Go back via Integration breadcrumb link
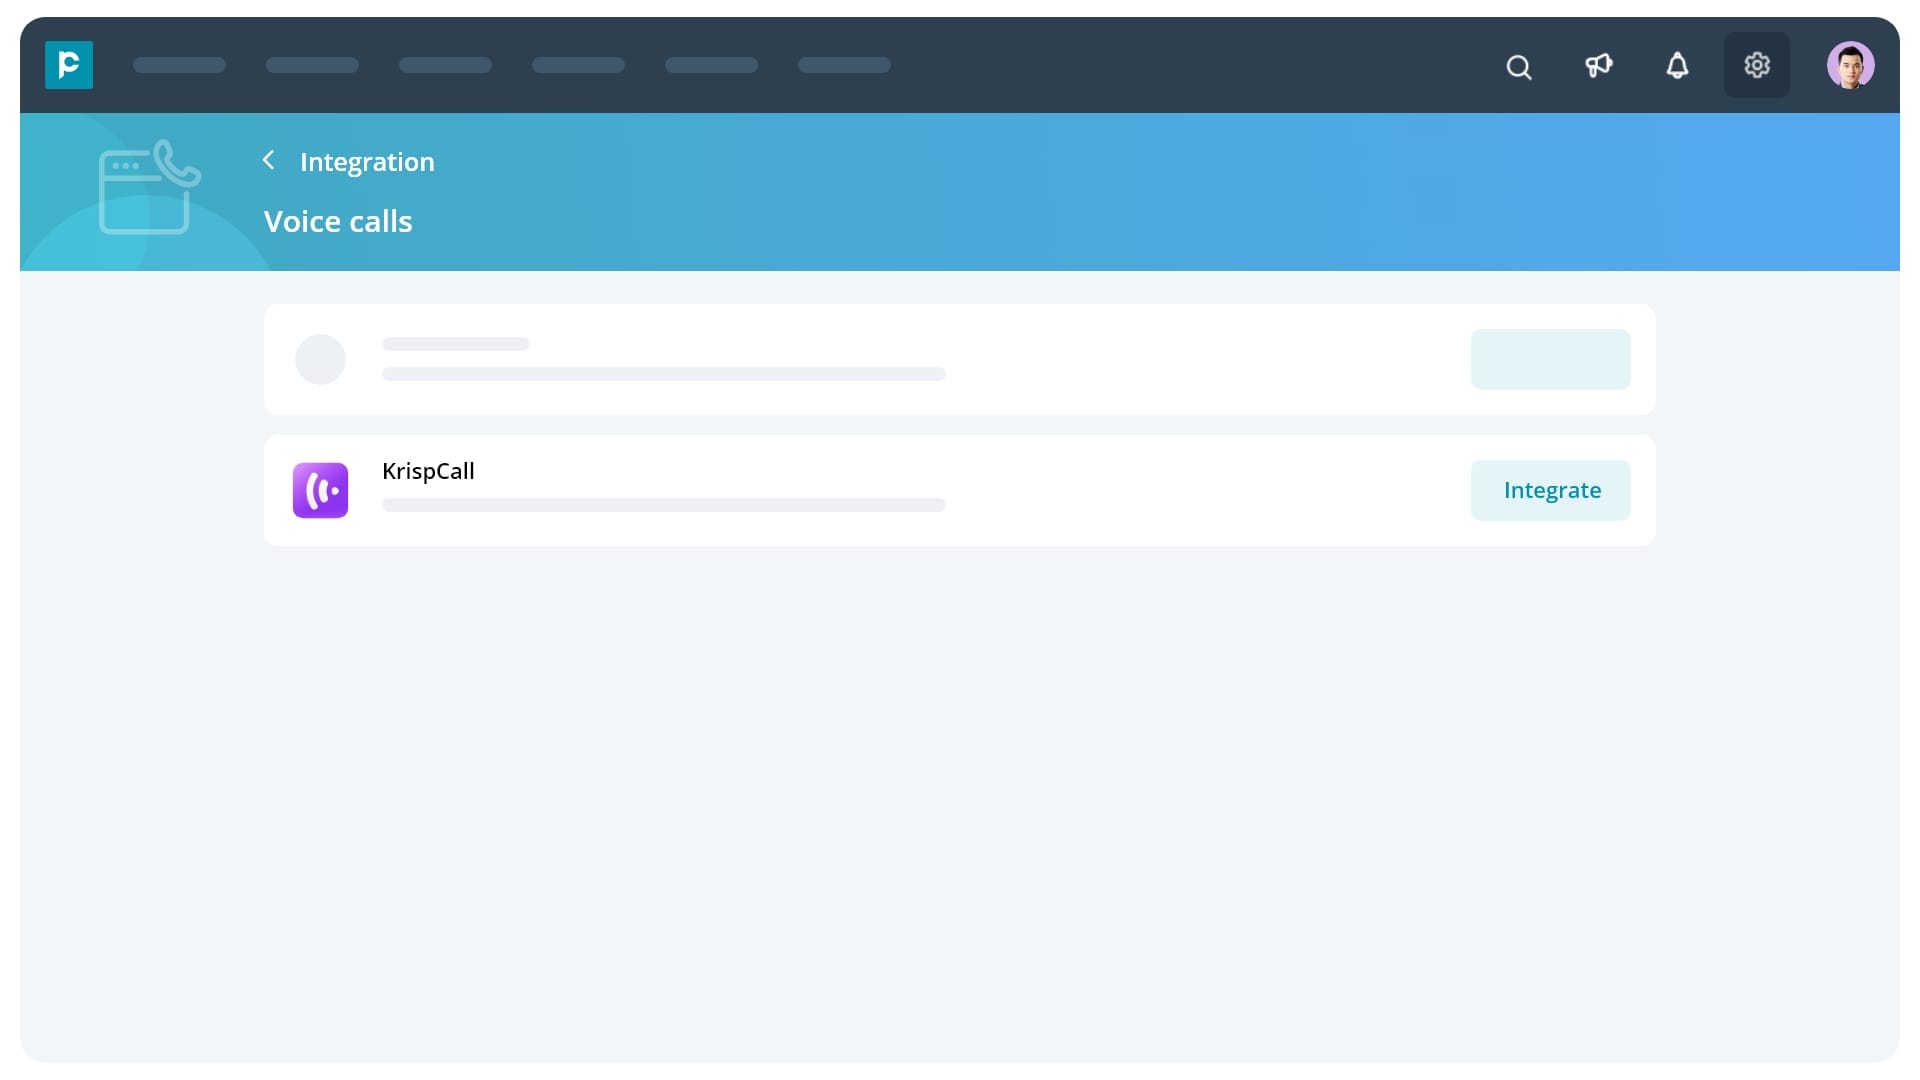Screen dimensions: 1920x1080 (x=367, y=162)
